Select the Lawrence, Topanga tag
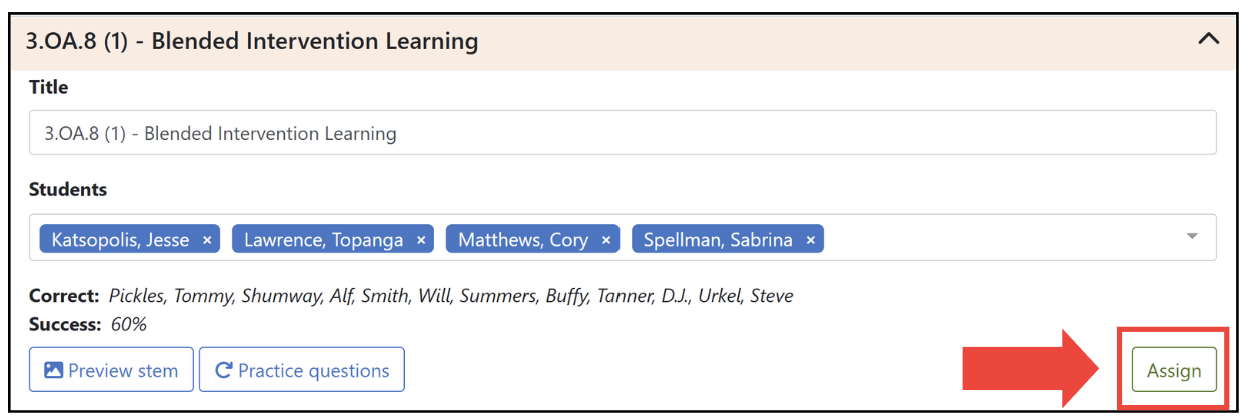Image resolution: width=1240 pixels, height=418 pixels. coord(324,240)
